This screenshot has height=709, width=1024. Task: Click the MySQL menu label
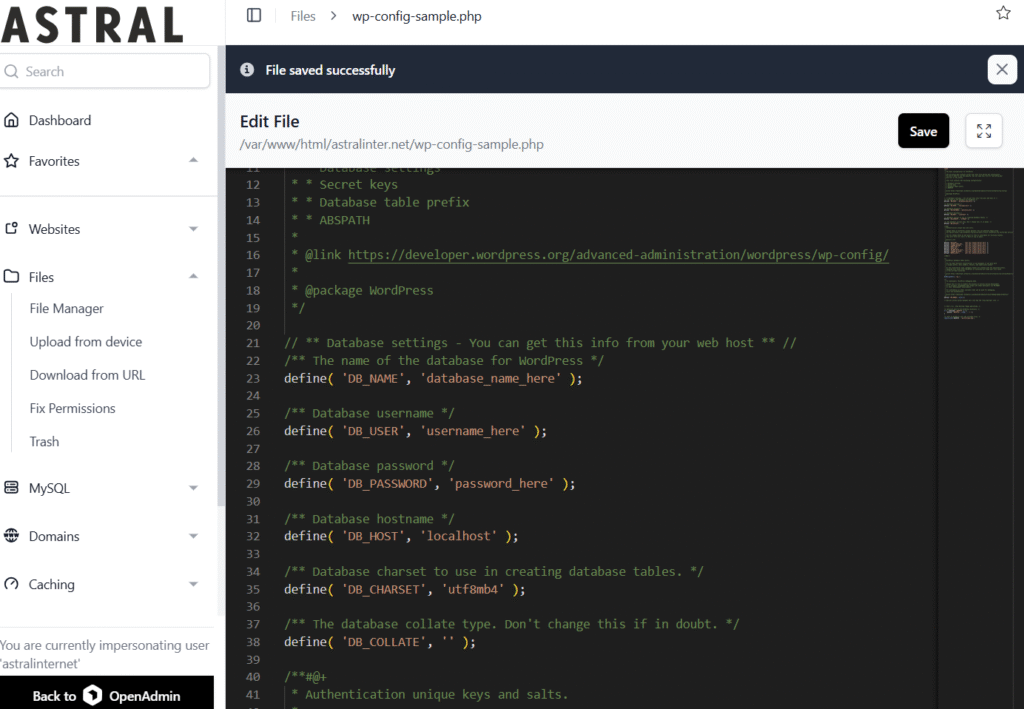coord(49,488)
